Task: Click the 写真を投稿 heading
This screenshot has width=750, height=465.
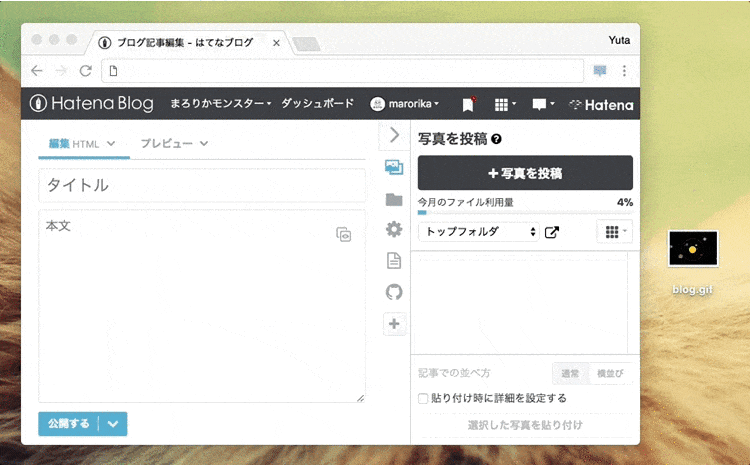Action: [x=452, y=139]
